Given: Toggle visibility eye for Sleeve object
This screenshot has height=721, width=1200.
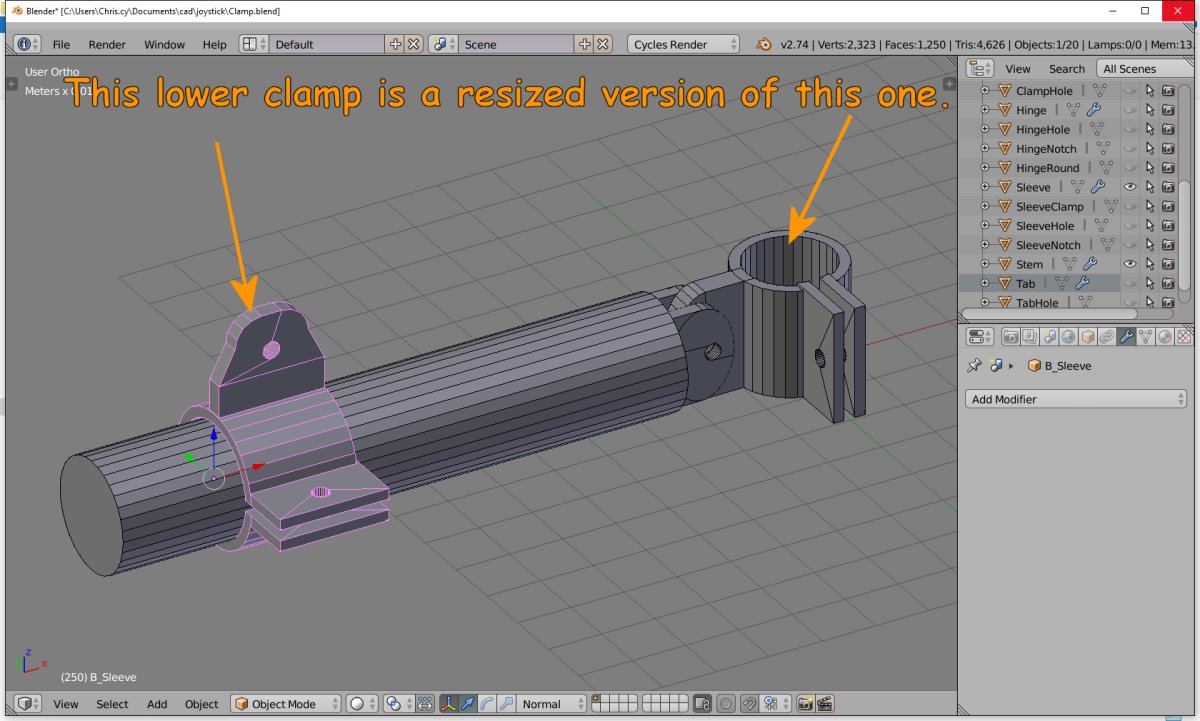Looking at the screenshot, I should click(1130, 187).
